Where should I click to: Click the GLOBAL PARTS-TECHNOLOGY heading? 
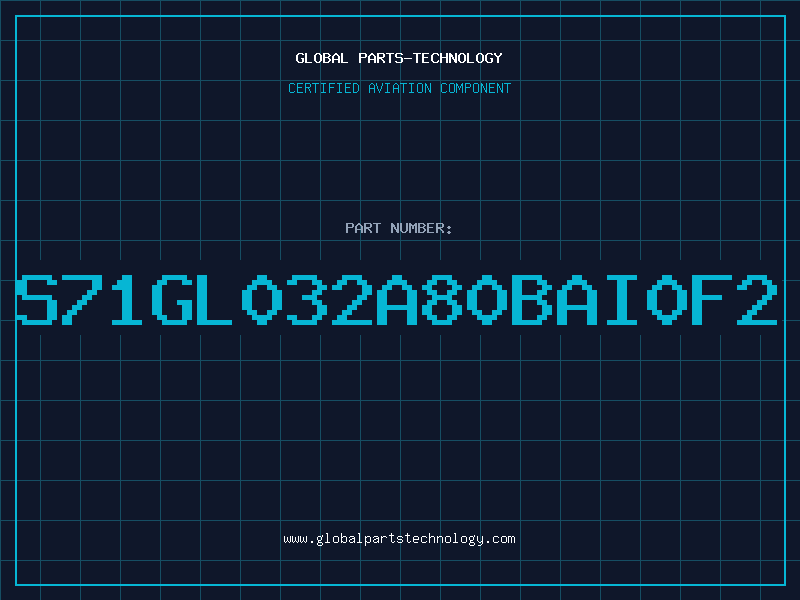pyautogui.click(x=399, y=58)
